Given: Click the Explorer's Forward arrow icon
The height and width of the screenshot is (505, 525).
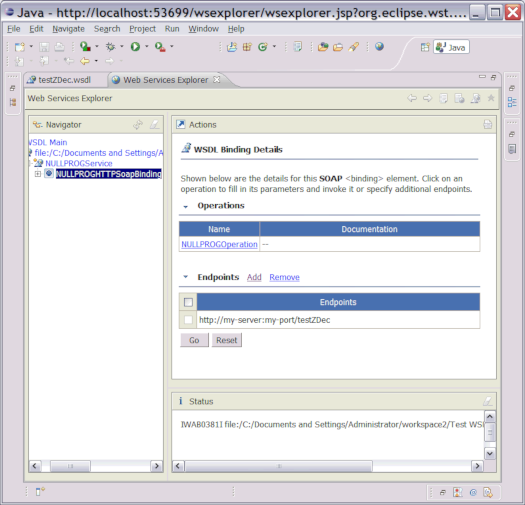Looking at the screenshot, I should point(427,98).
